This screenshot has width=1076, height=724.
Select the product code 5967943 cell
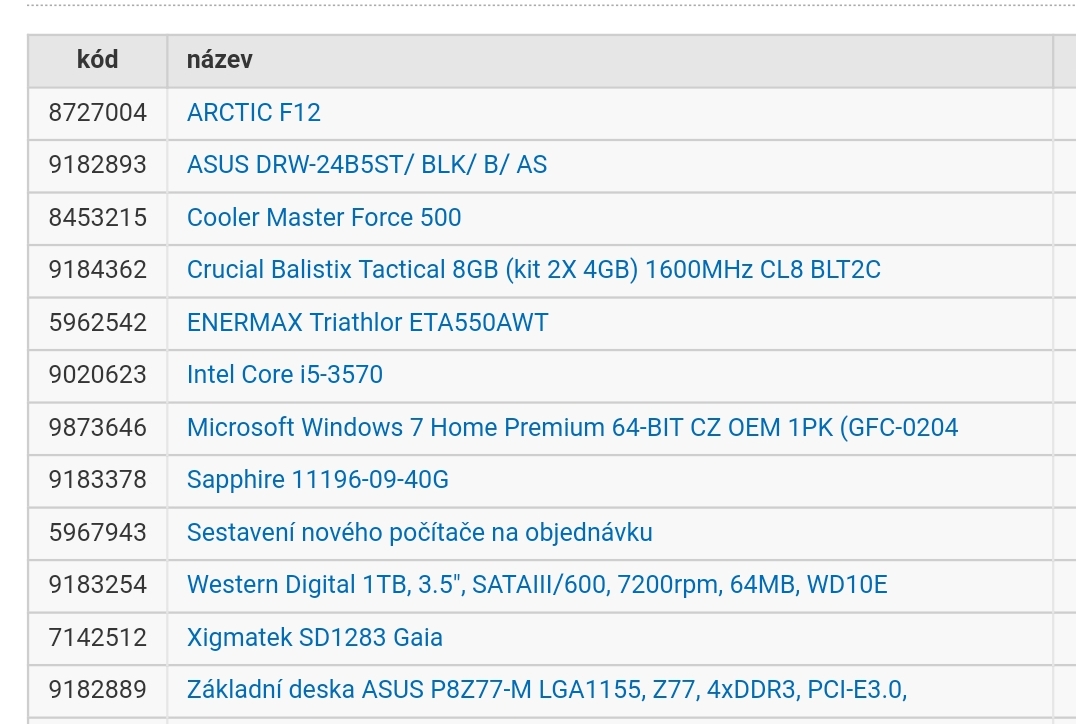click(x=97, y=533)
